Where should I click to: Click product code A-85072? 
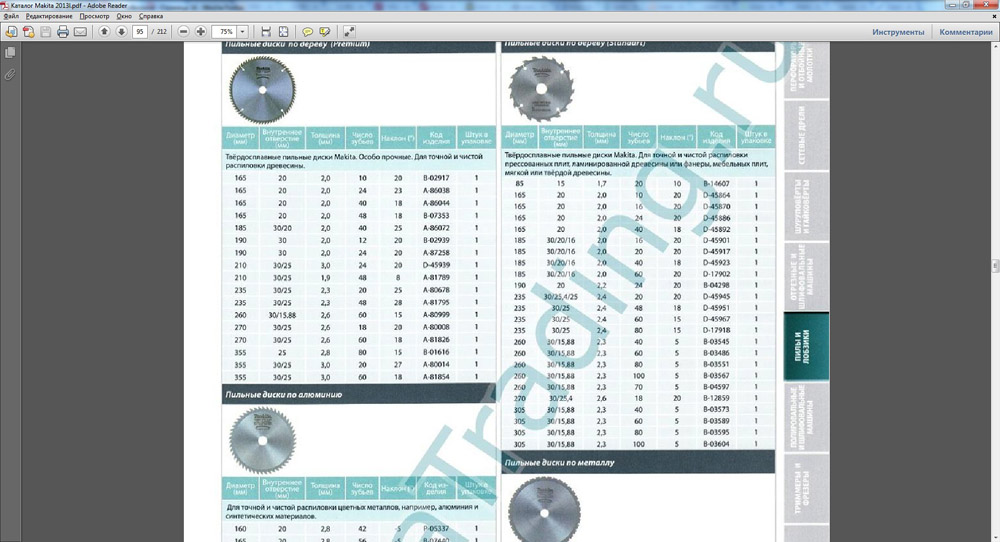436,228
